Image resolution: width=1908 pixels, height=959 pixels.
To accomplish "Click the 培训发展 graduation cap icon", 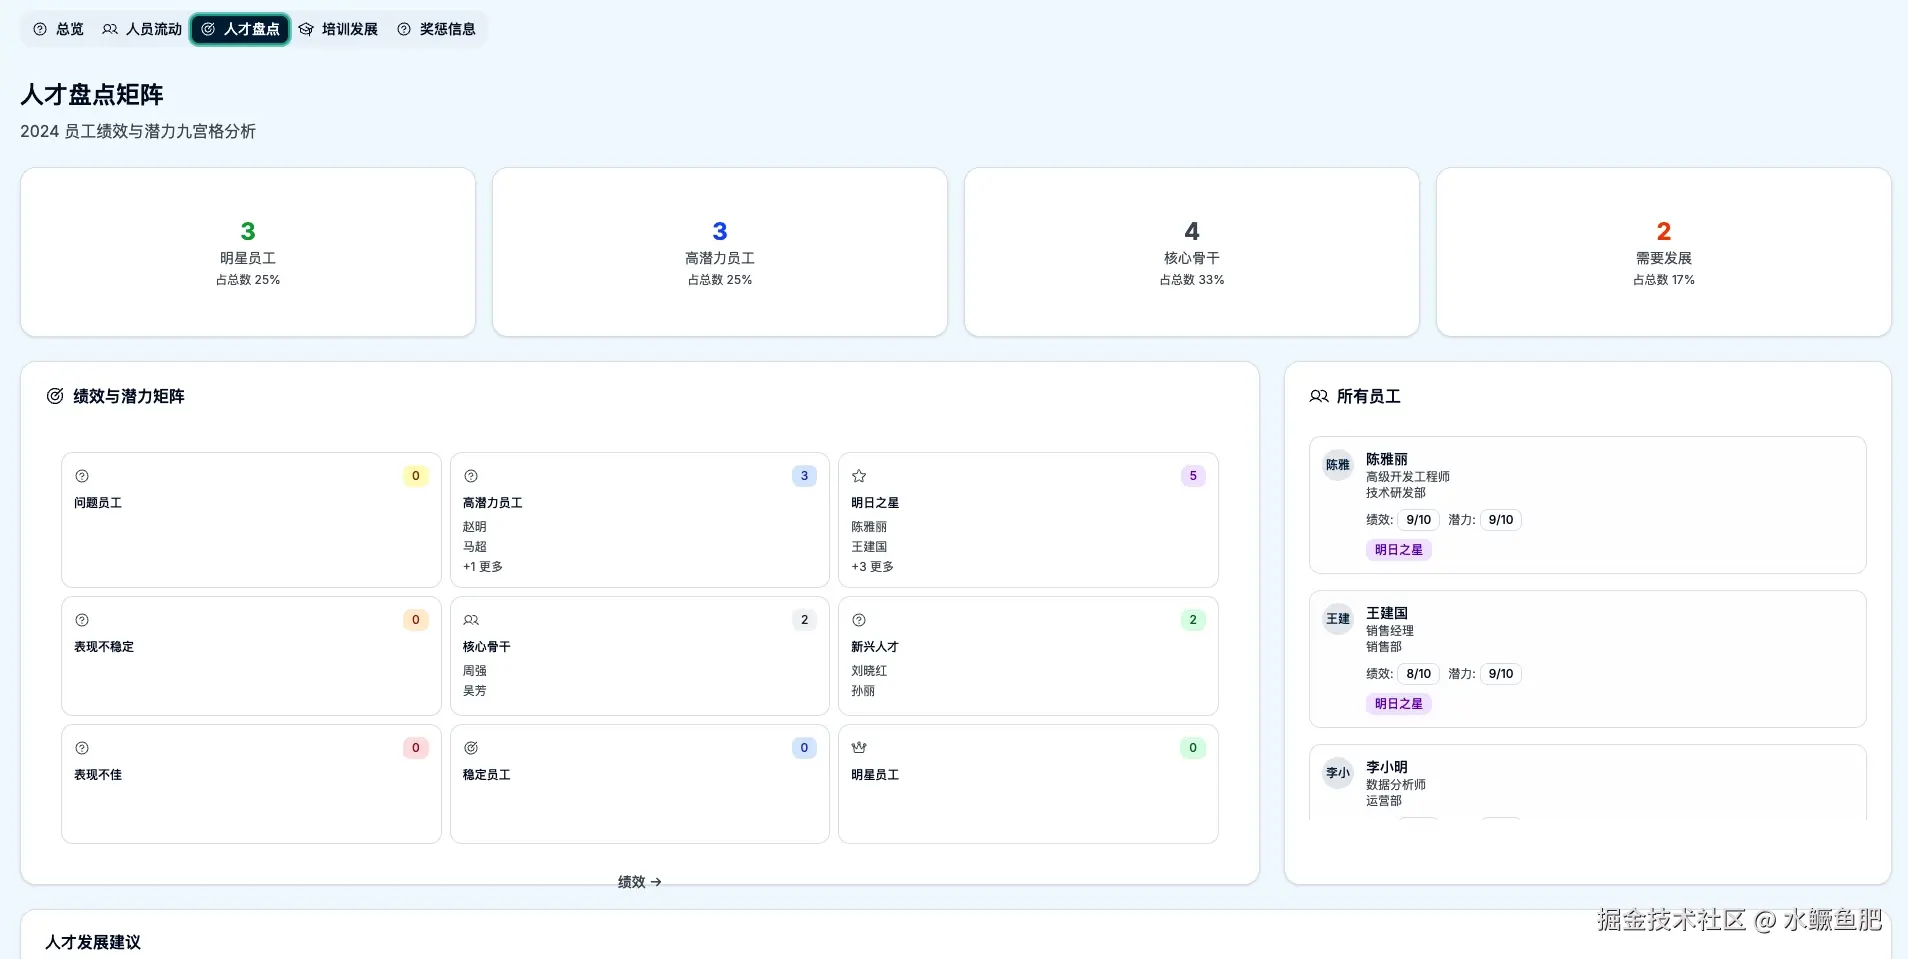I will pos(308,29).
